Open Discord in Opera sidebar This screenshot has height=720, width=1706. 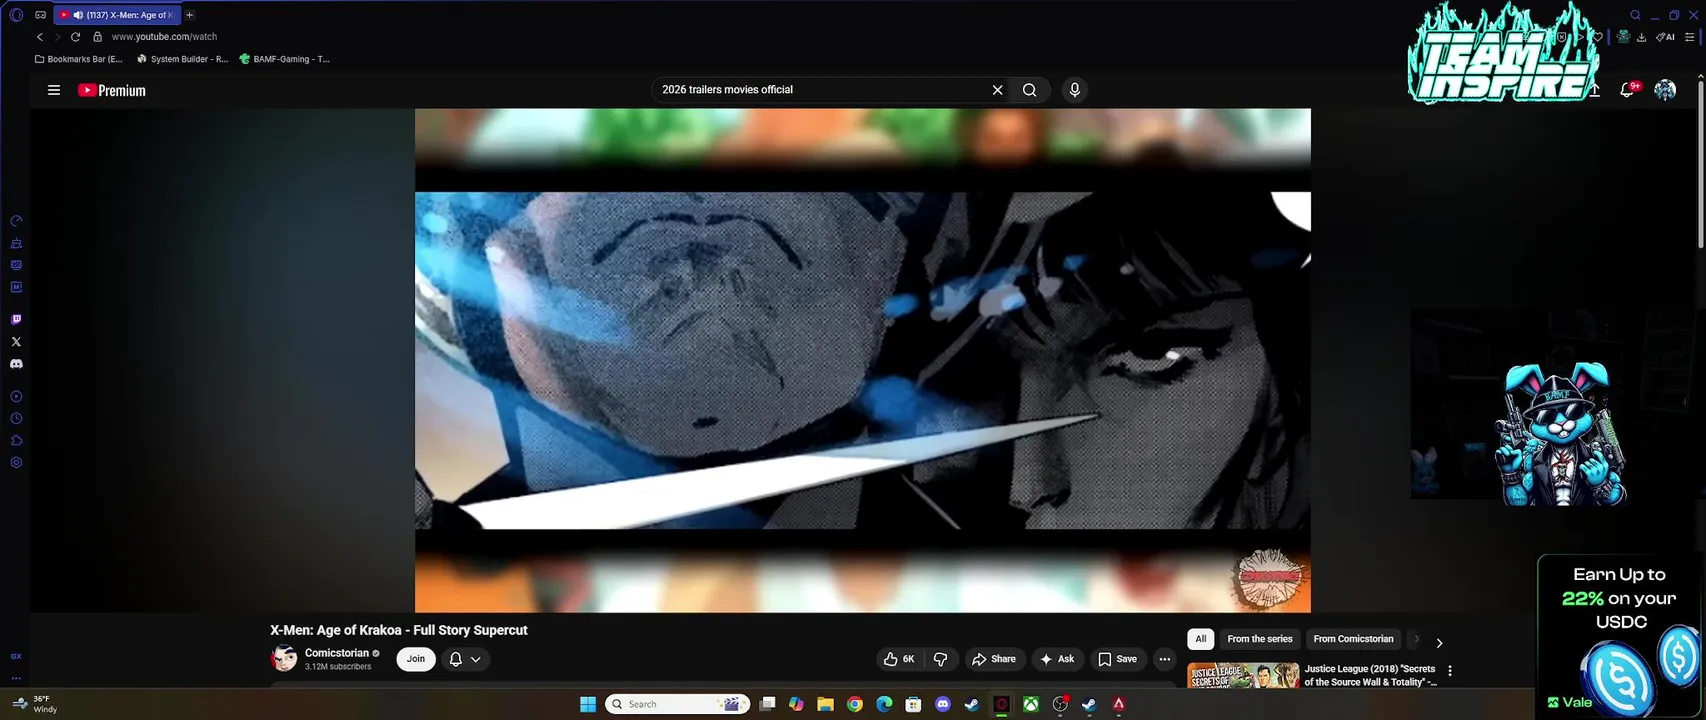click(x=16, y=364)
